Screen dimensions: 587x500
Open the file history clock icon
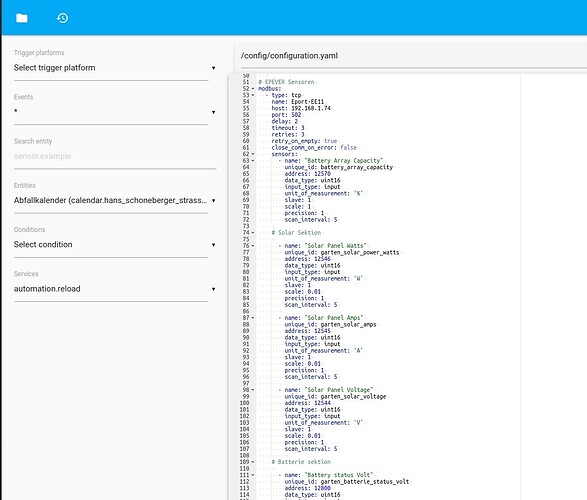click(x=63, y=18)
